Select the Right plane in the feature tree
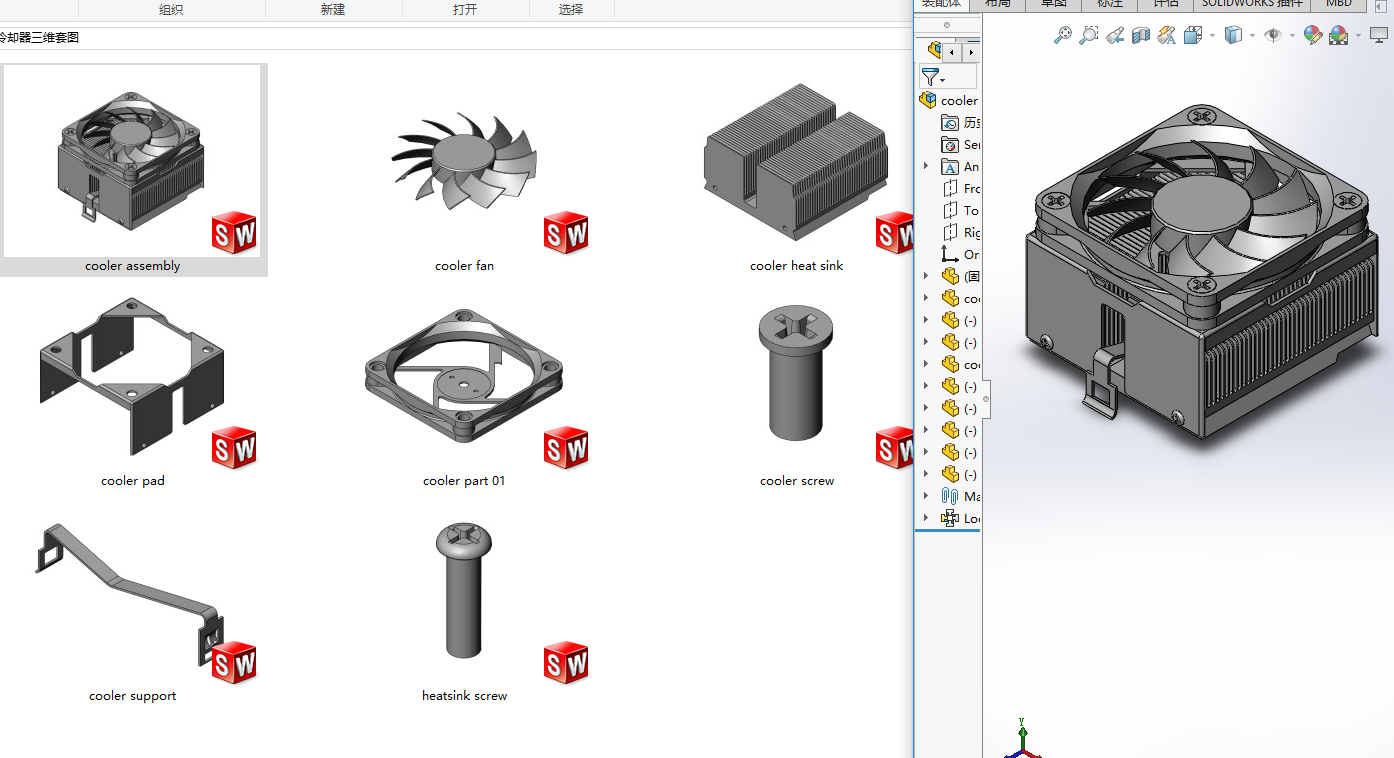1394x758 pixels. click(x=961, y=233)
